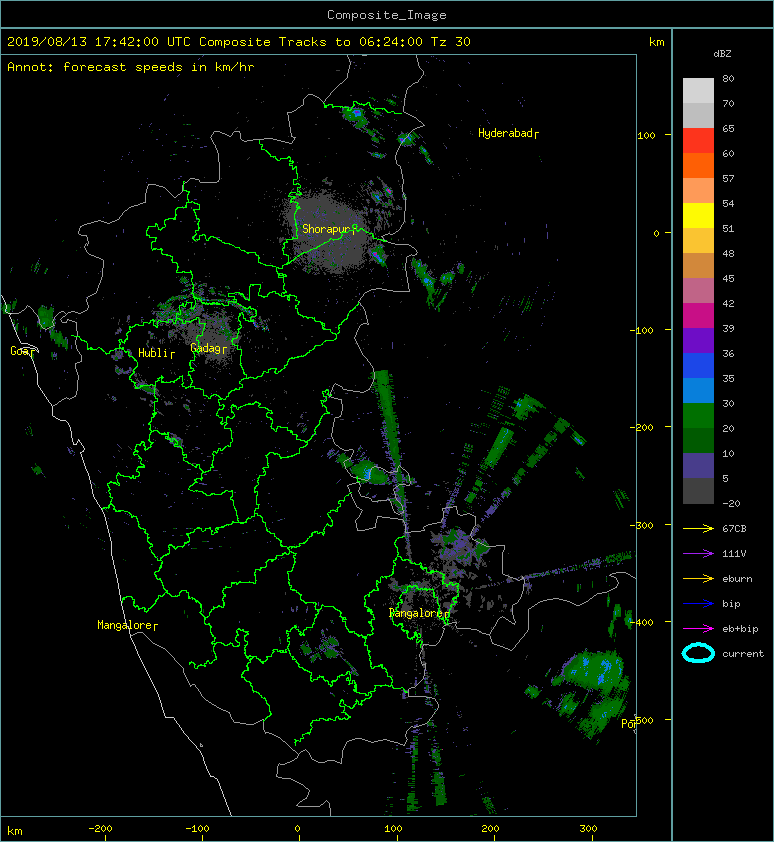Screen dimensions: 774x842
Task: Click the Hyderabad city label
Action: pos(508,133)
